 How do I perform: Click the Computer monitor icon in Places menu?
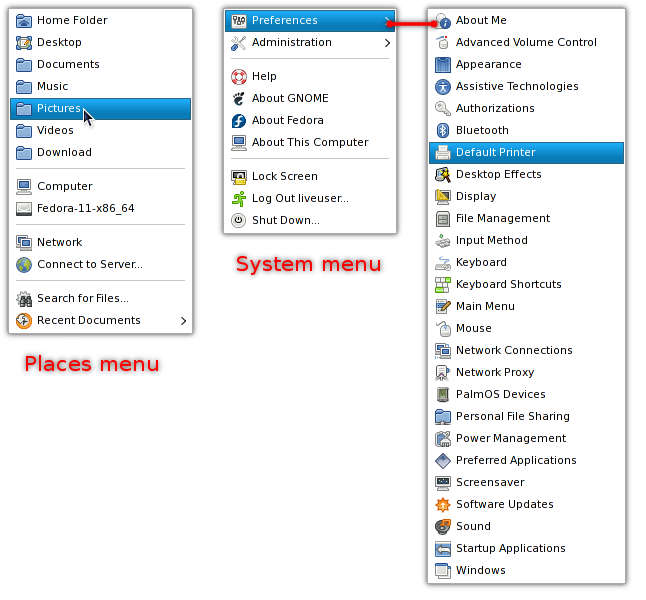pos(24,186)
